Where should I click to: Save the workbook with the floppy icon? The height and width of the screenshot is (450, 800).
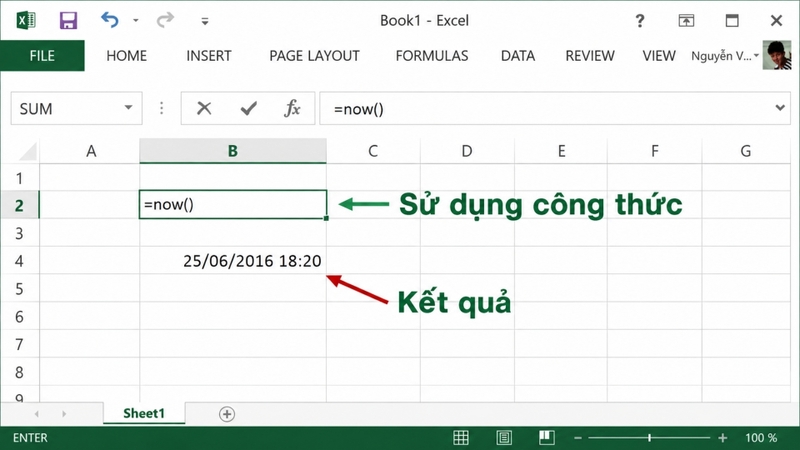[68, 20]
